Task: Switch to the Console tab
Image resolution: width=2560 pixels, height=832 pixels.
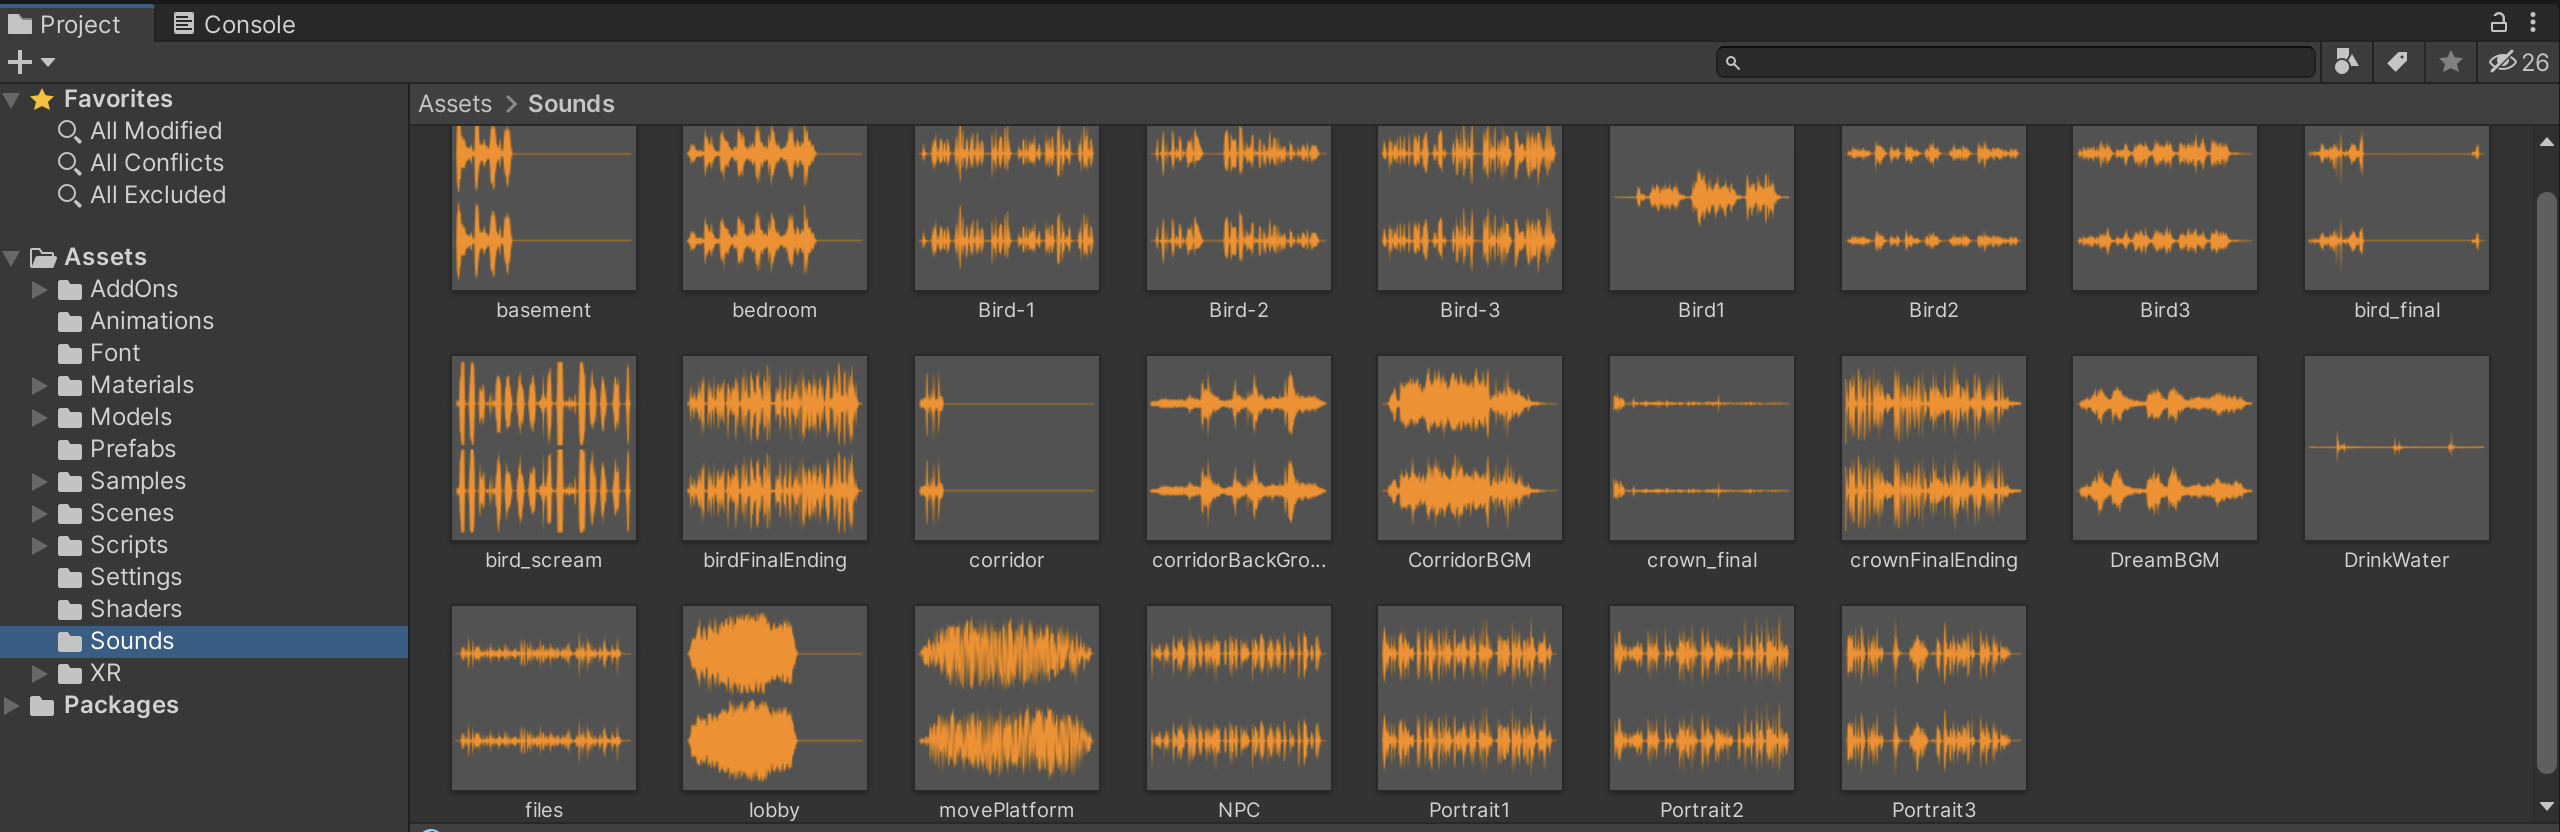Action: point(234,24)
